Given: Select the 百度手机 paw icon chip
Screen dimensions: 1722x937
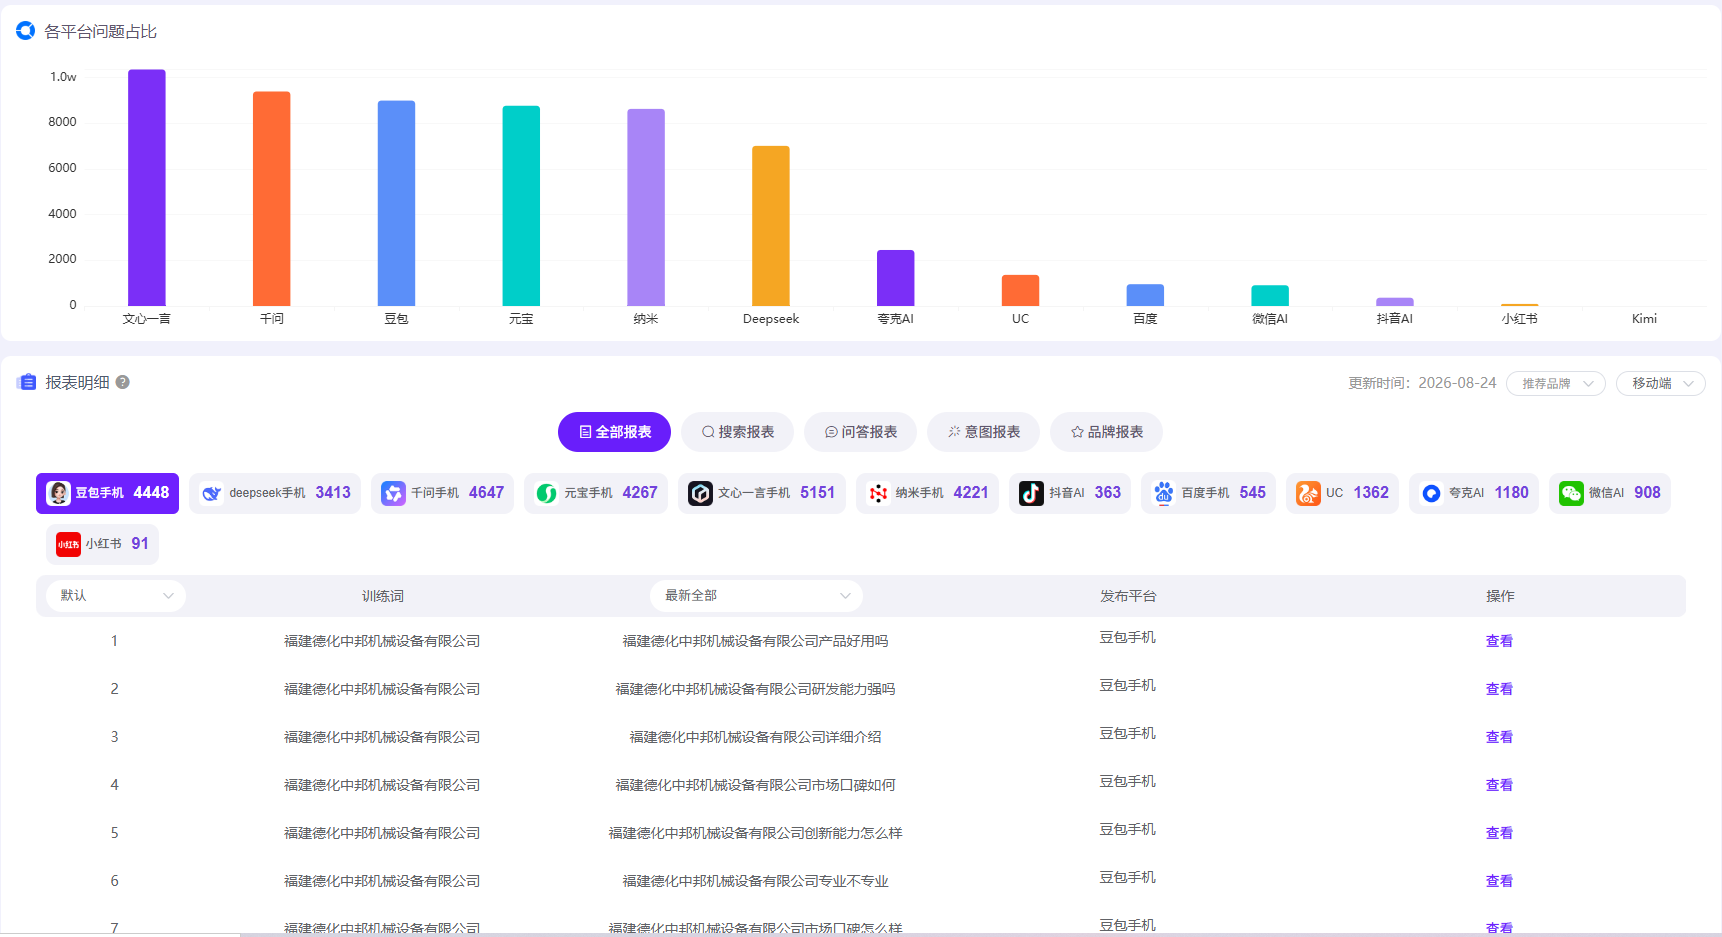Looking at the screenshot, I should click(x=1208, y=493).
